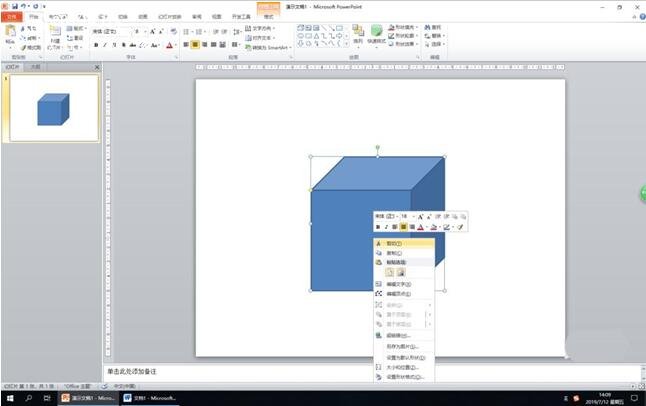This screenshot has width=646, height=406.
Task: Toggle align text left in the ribbon
Action: [186, 45]
